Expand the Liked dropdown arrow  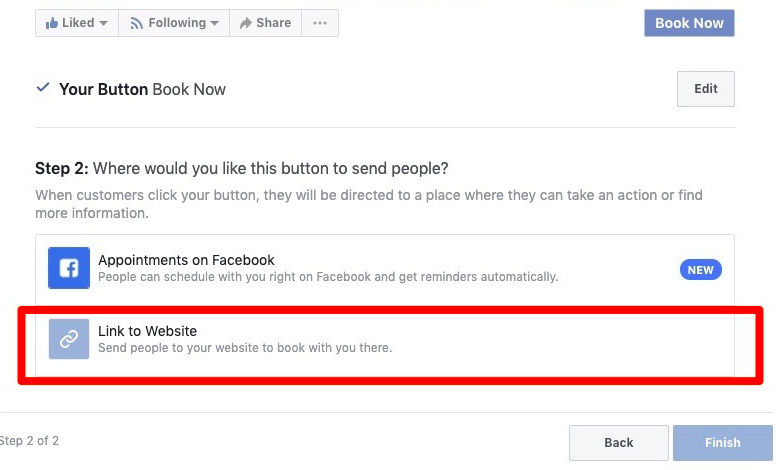click(103, 23)
